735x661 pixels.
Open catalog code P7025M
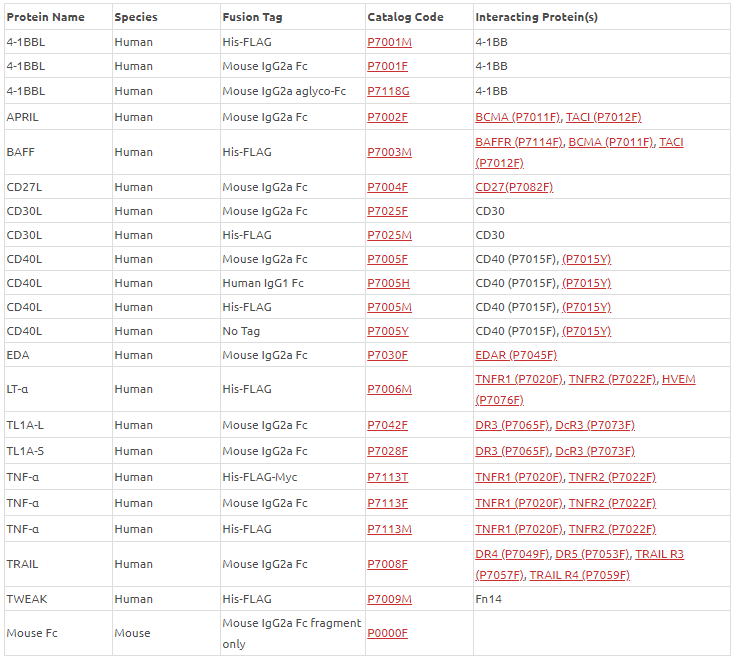click(x=389, y=235)
